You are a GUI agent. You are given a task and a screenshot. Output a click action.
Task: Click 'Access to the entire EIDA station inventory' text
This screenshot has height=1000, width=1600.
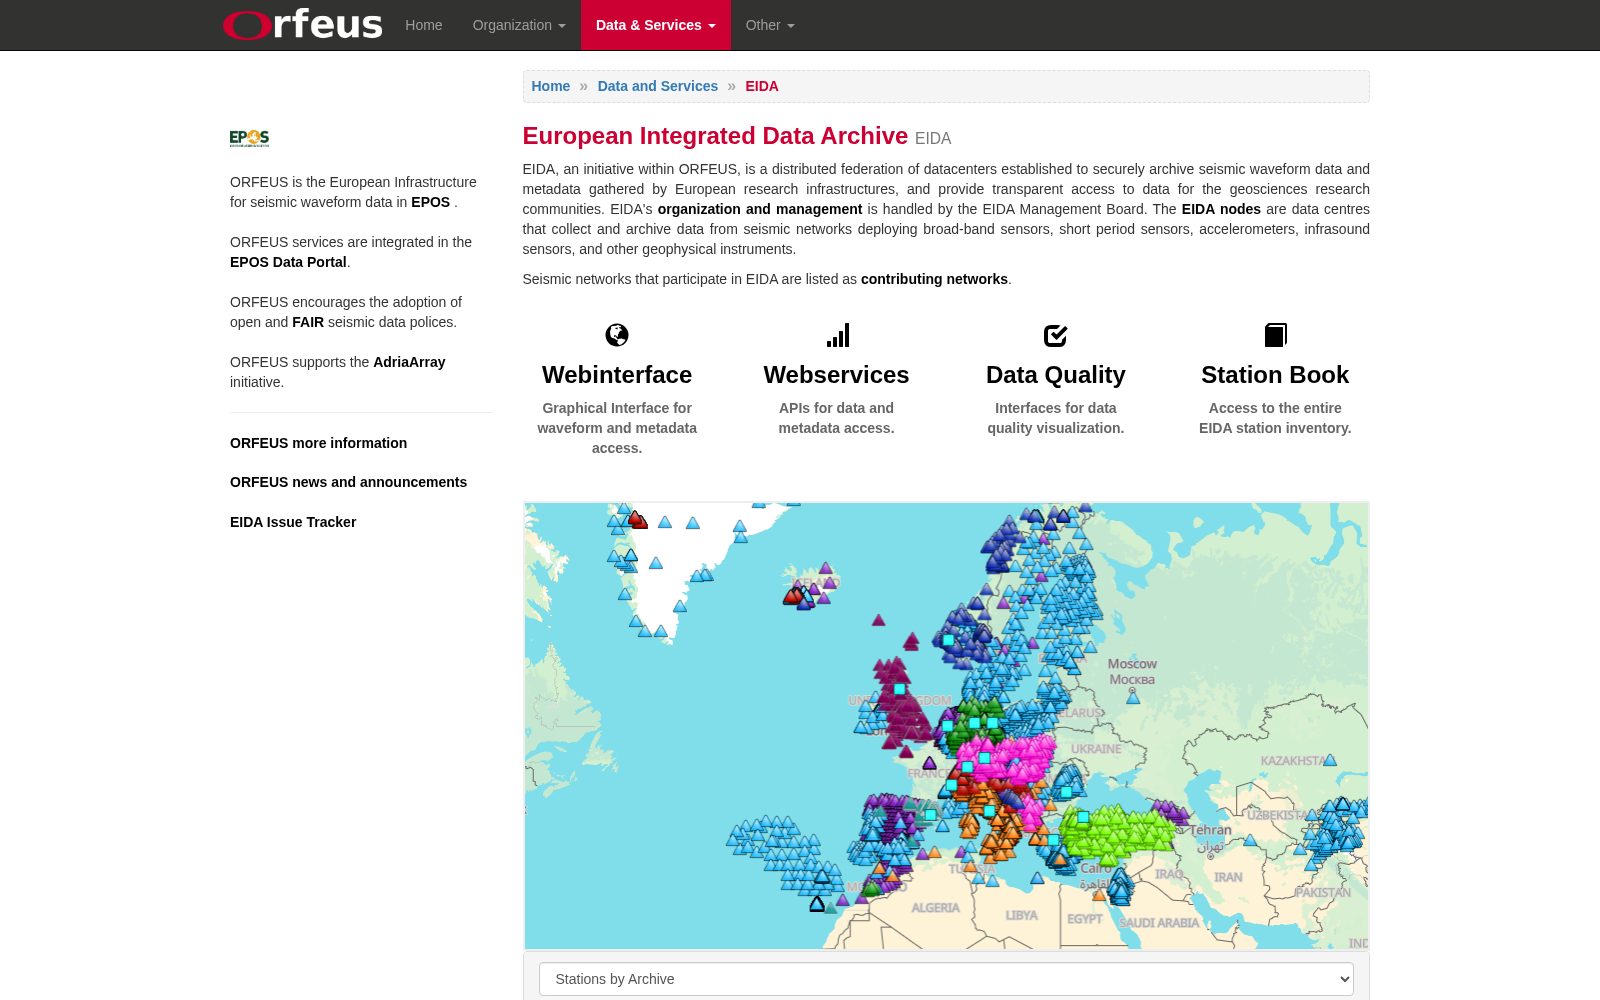pos(1275,418)
